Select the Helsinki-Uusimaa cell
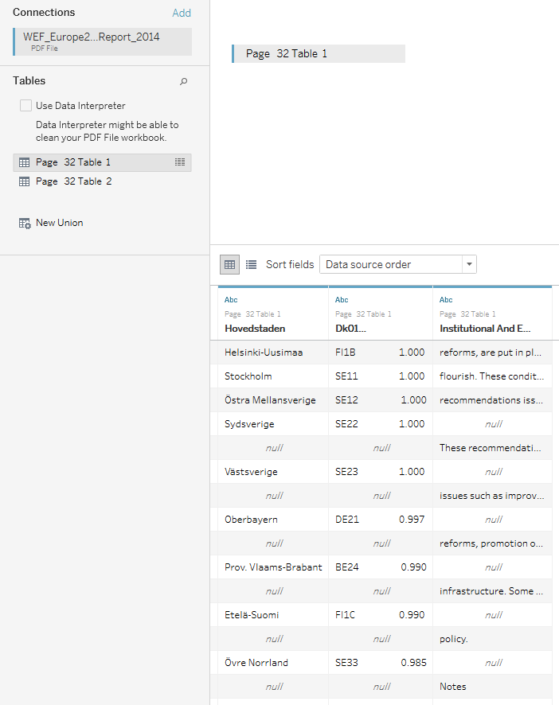Image resolution: width=559 pixels, height=705 pixels. click(269, 352)
